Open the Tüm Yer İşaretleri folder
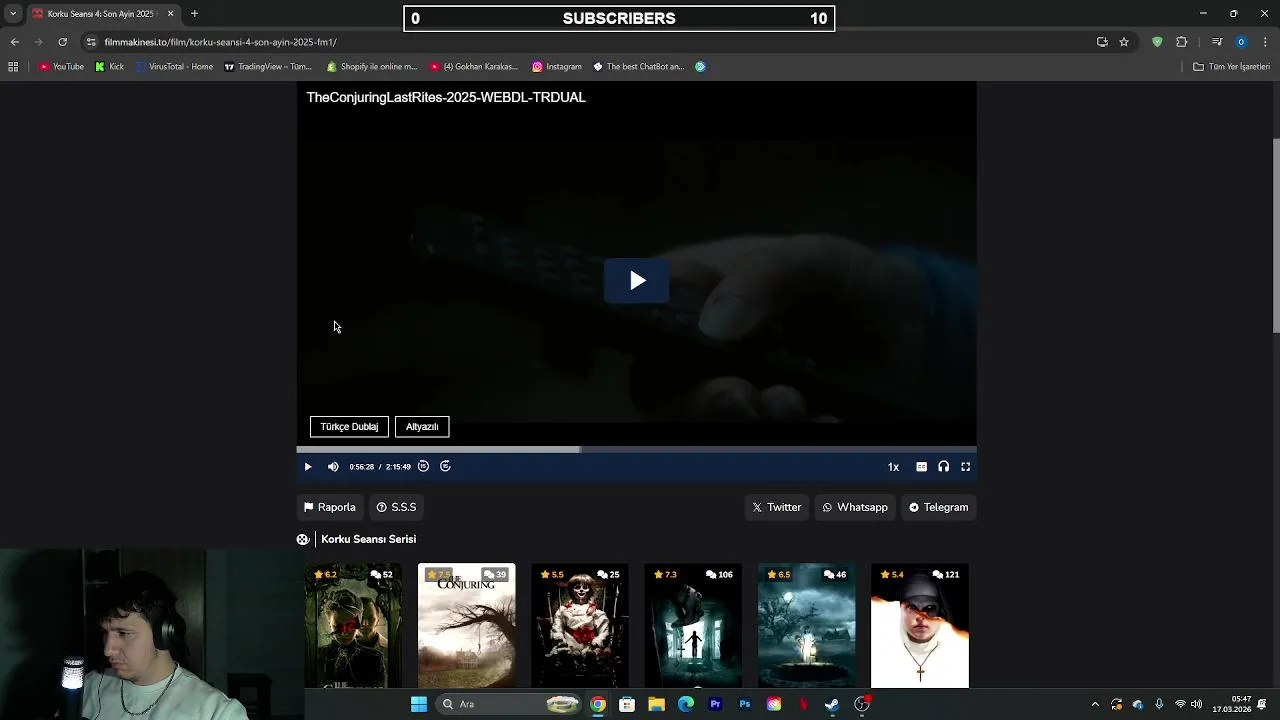This screenshot has height=720, width=1280. click(1232, 67)
